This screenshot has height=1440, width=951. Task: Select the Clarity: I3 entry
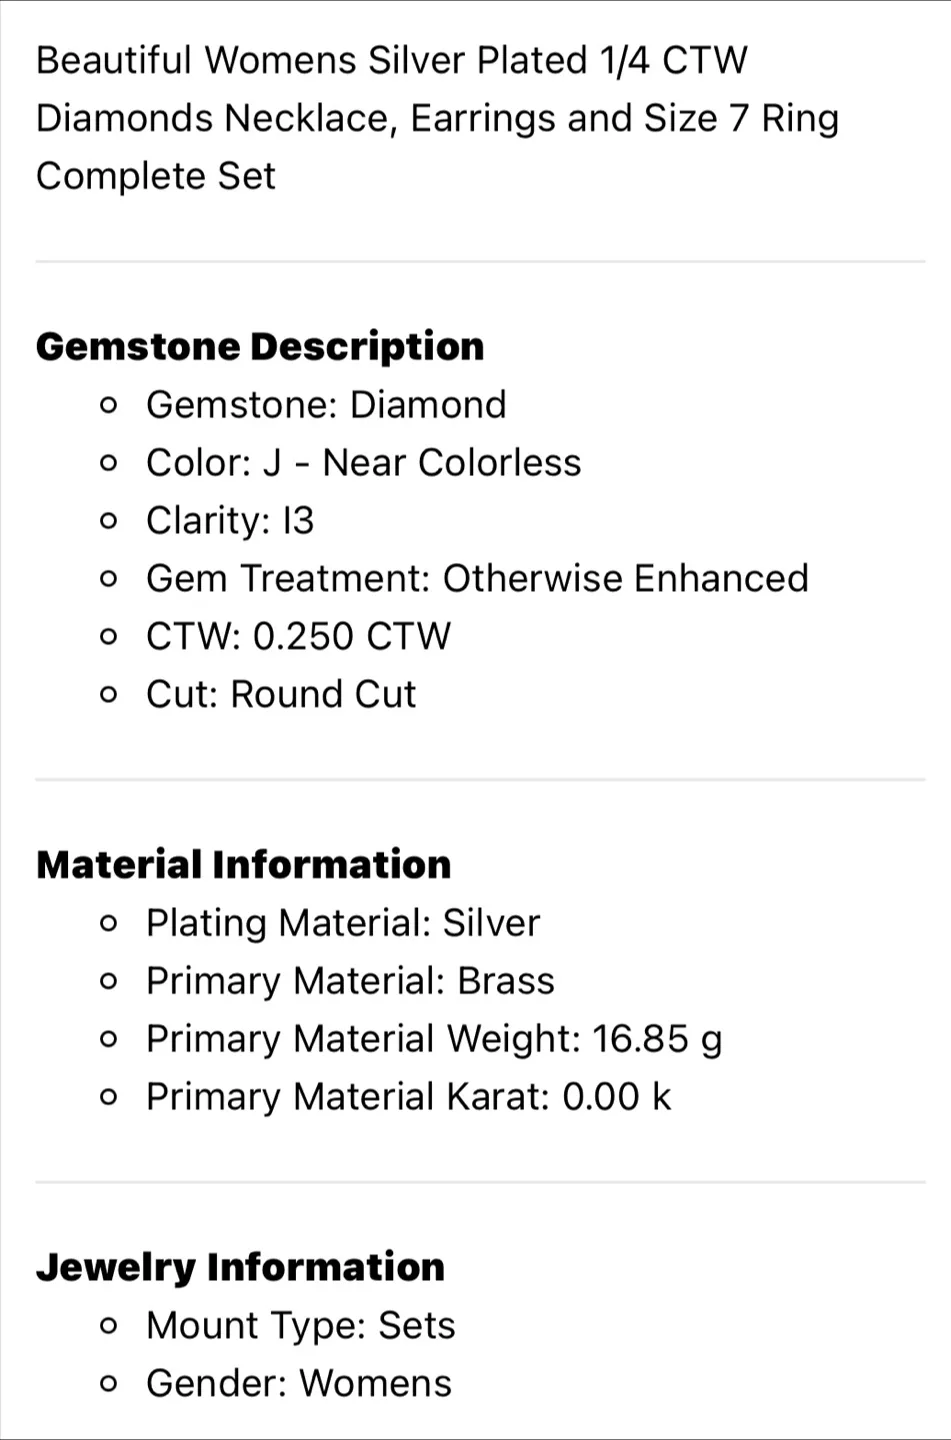(230, 521)
